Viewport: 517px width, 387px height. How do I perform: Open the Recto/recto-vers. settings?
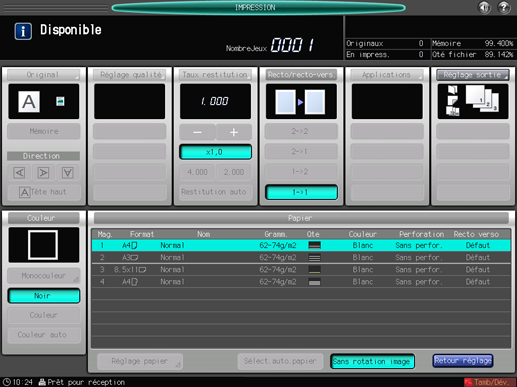coord(301,75)
